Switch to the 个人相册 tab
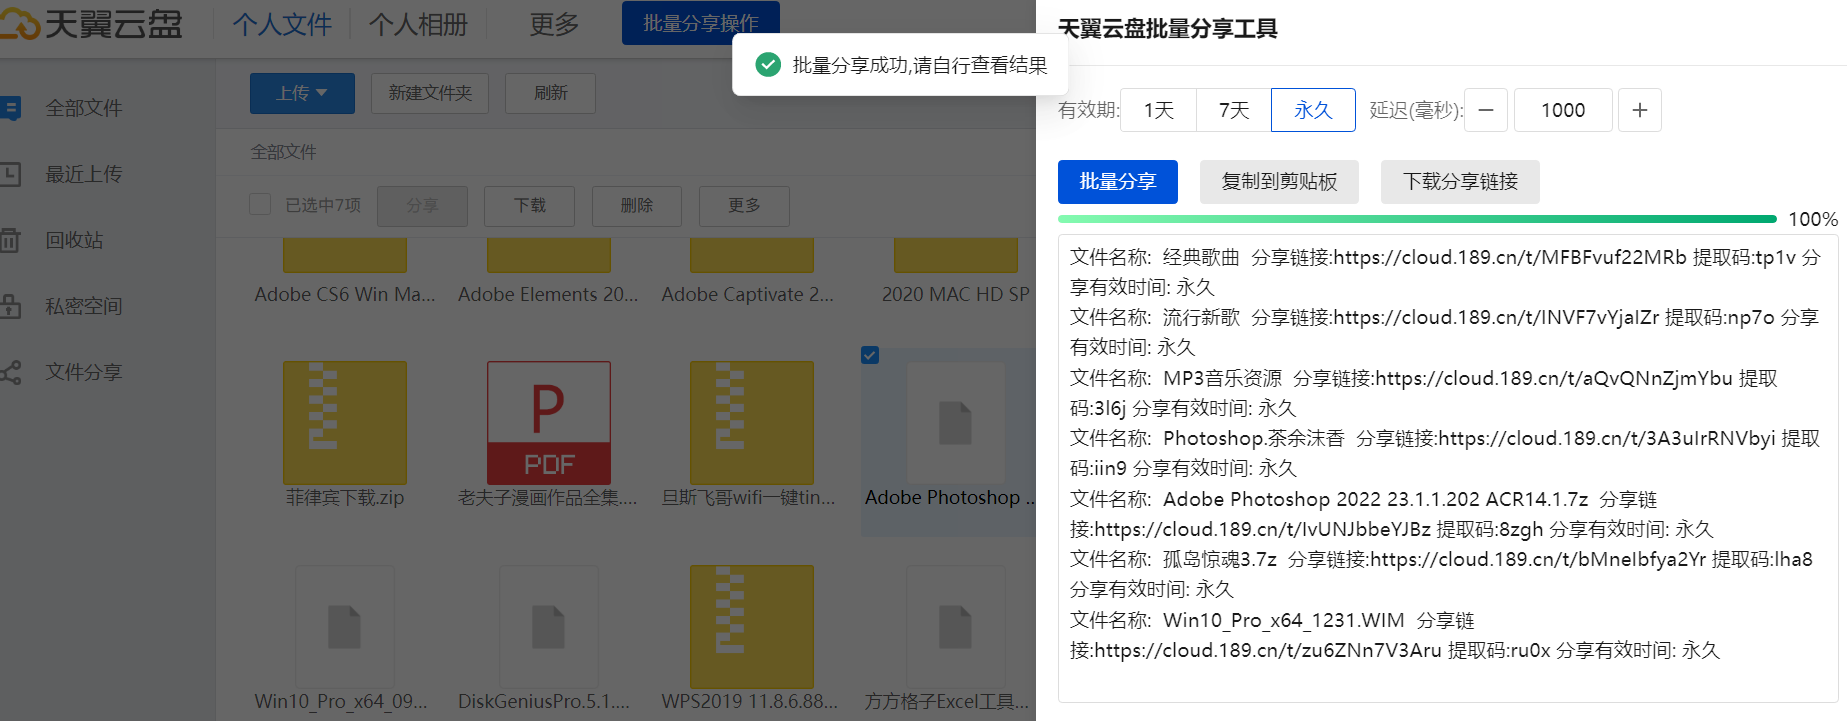 (x=418, y=24)
